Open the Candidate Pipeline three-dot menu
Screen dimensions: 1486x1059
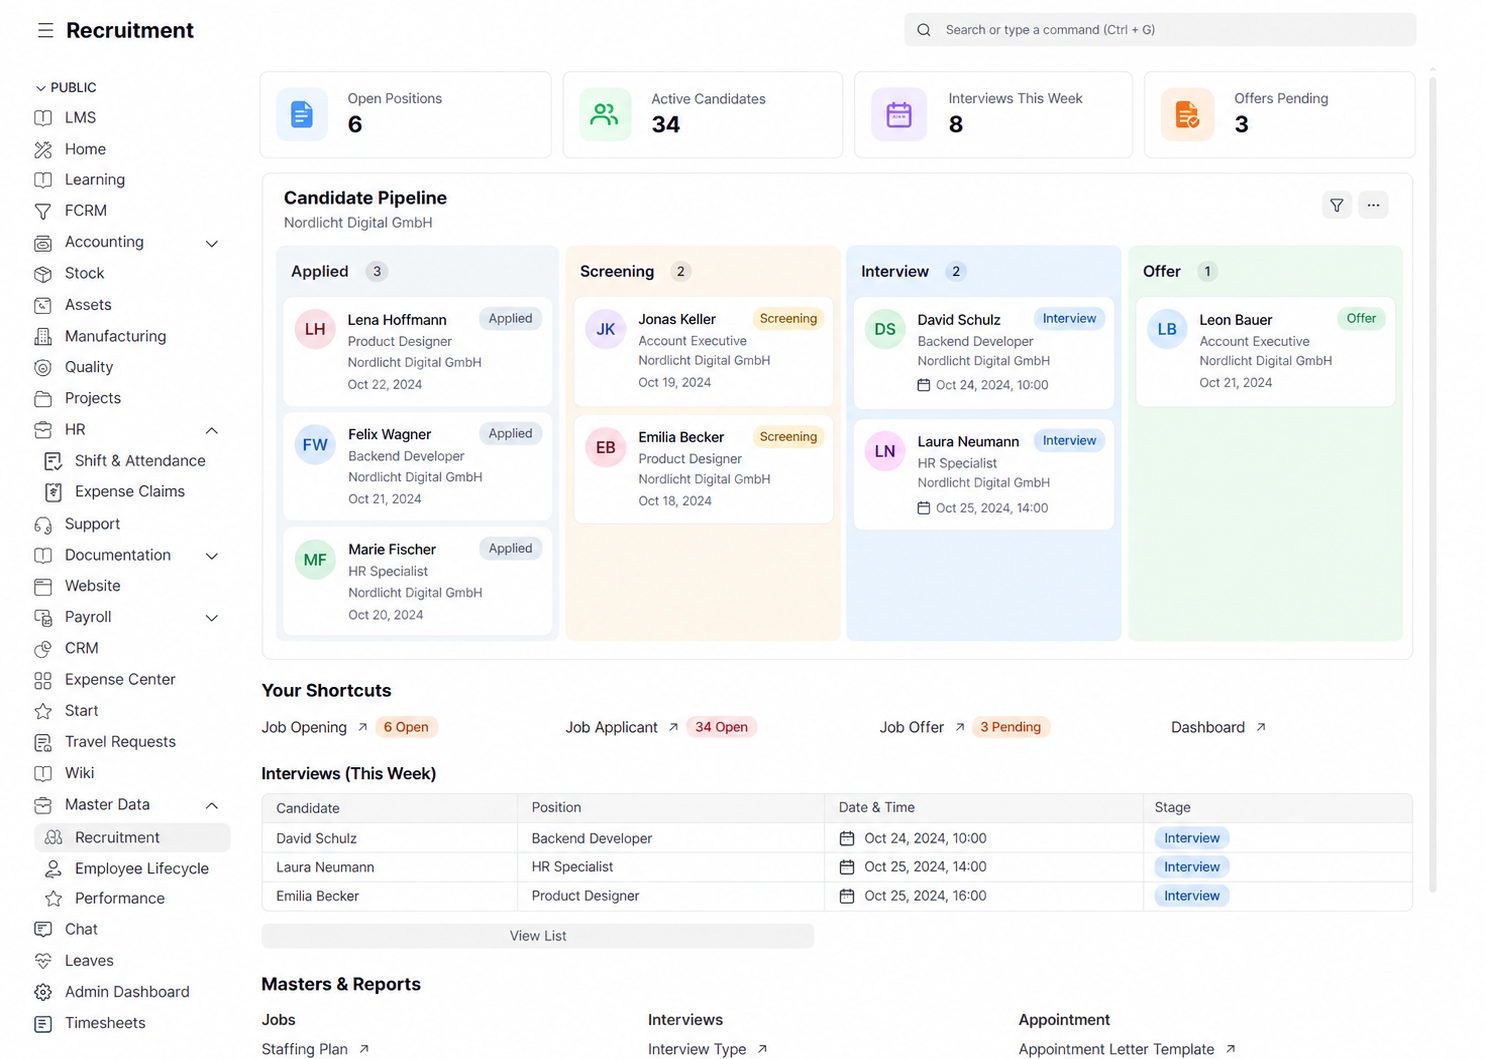(x=1373, y=205)
